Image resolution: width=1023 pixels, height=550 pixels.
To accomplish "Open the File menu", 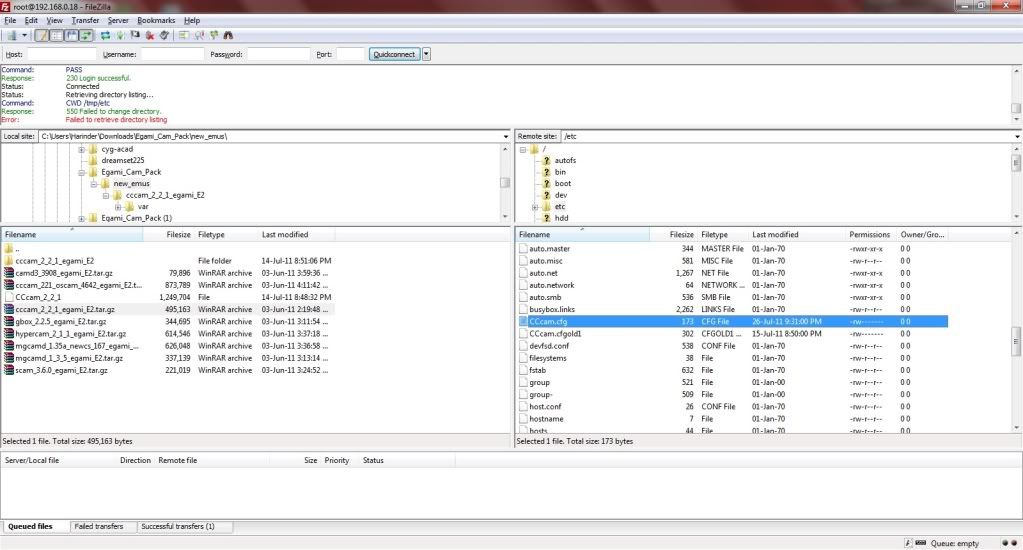I will point(10,20).
